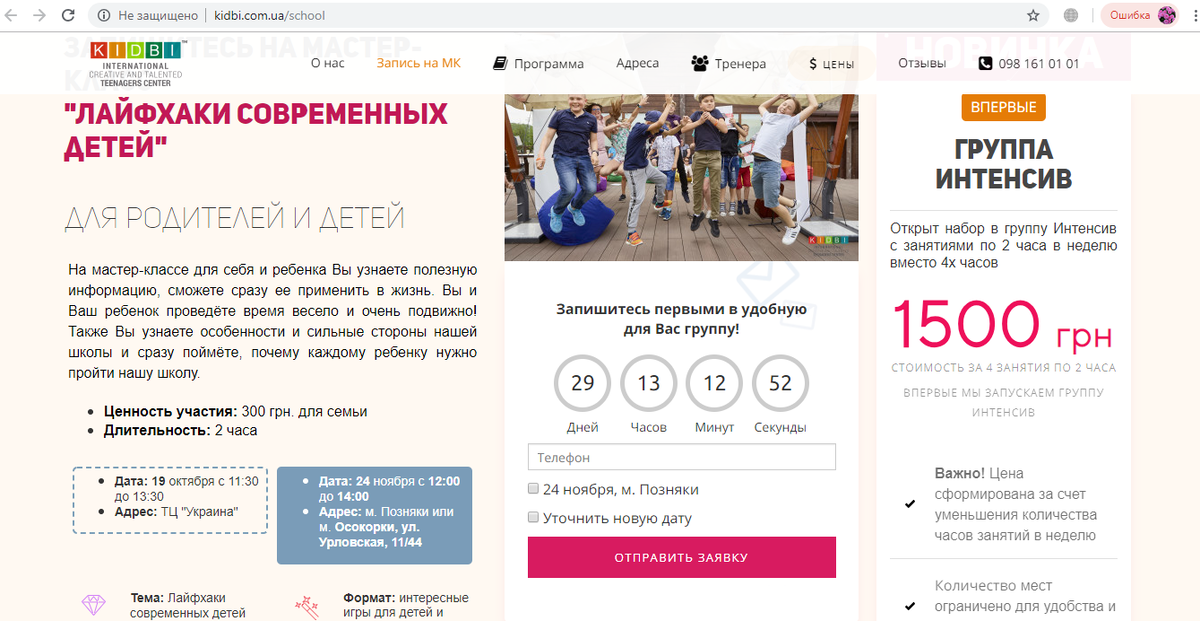Focus the 'Телефон' input field

coord(682,457)
